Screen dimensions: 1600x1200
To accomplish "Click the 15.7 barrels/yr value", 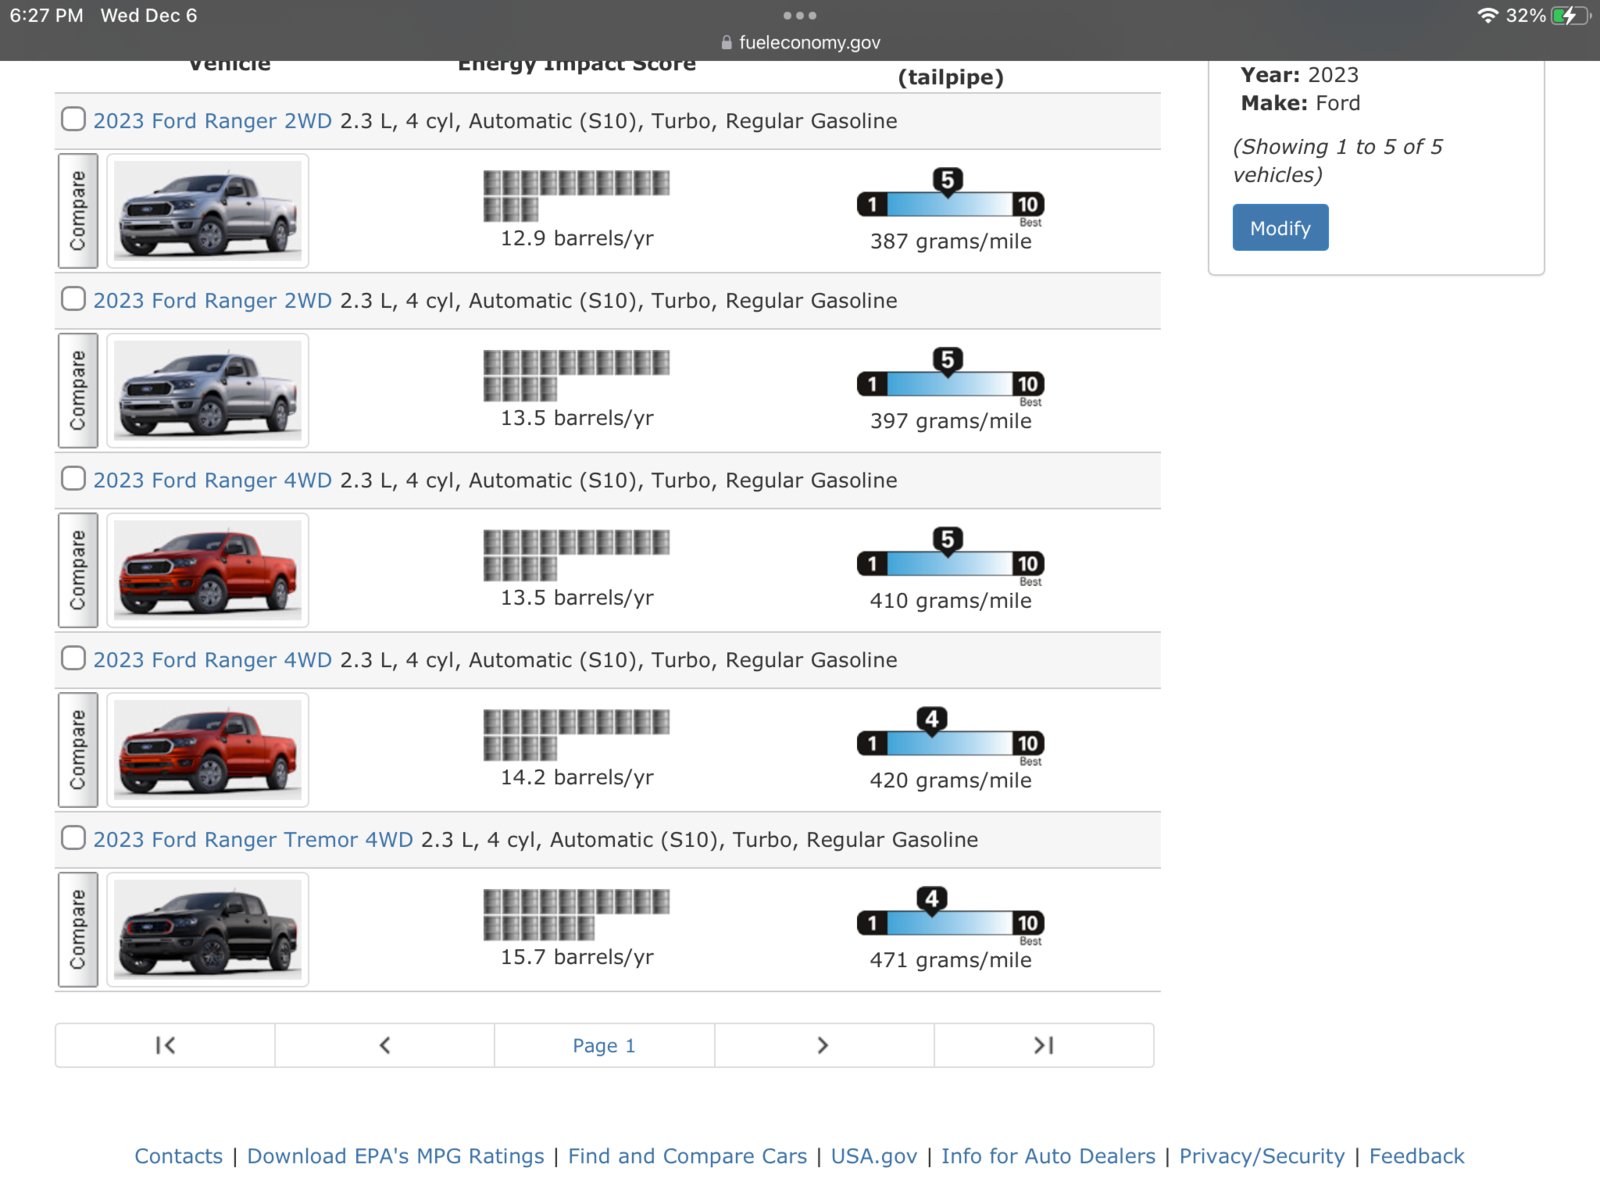I will click(577, 957).
